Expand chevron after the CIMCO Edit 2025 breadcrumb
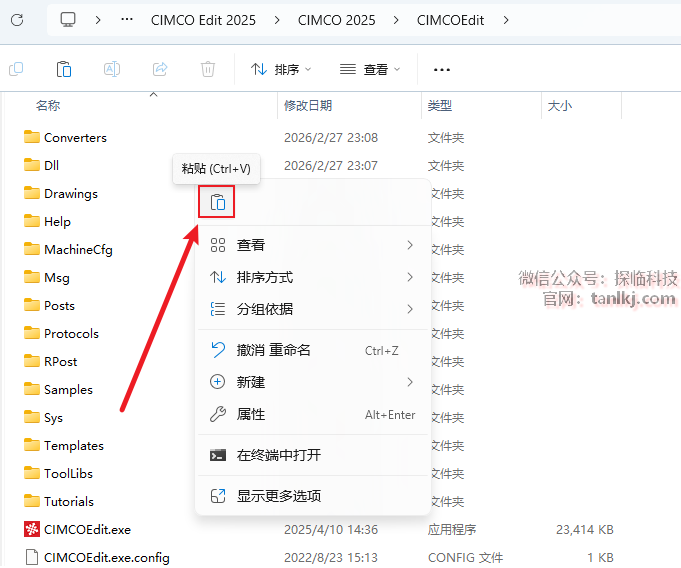 (277, 20)
